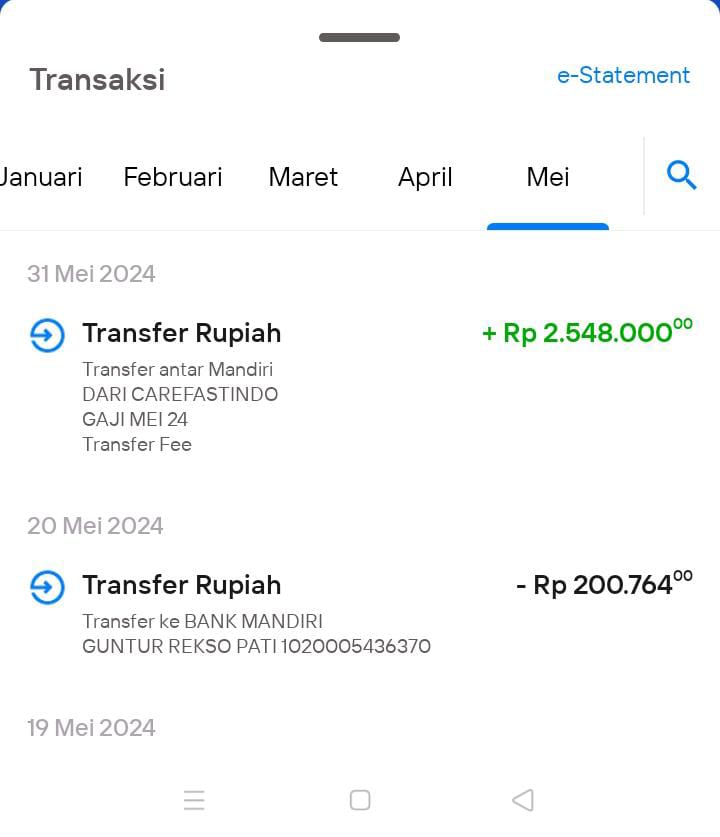
Task: Tap the 31 Mei Transfer Rupiah title
Action: pos(181,333)
